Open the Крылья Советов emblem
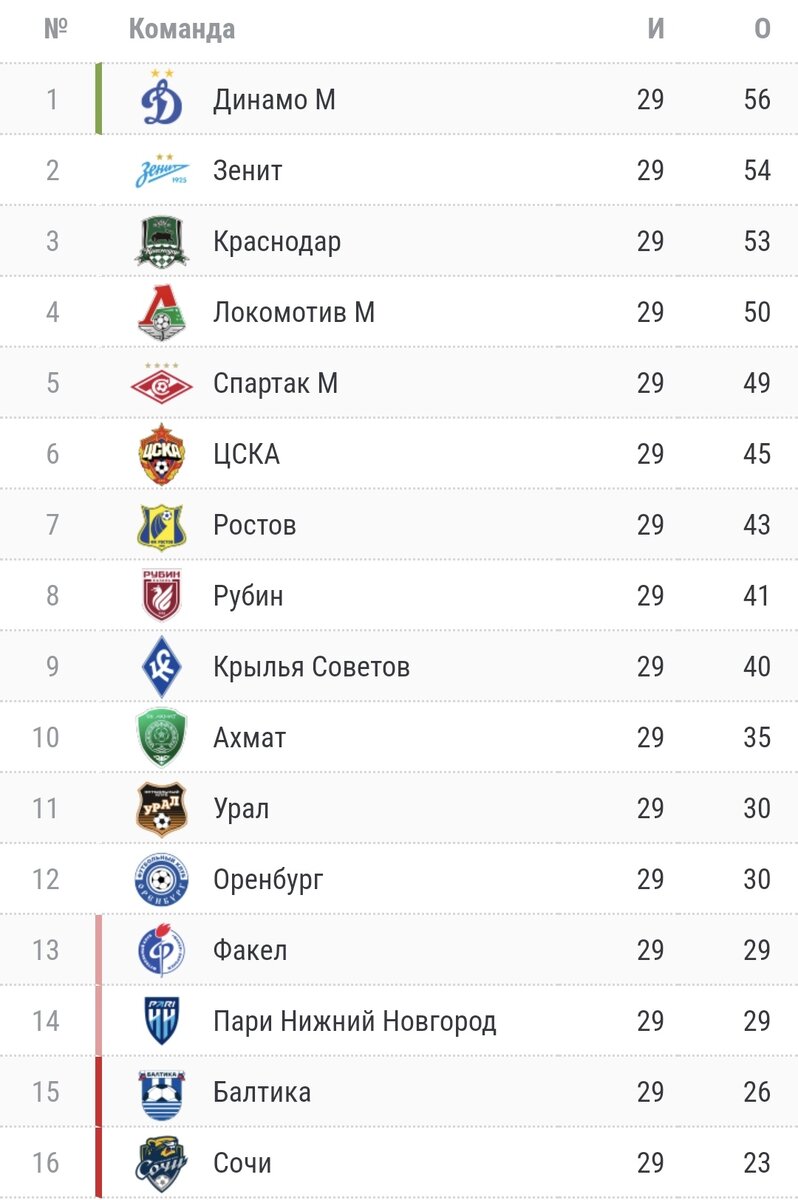 tap(161, 667)
